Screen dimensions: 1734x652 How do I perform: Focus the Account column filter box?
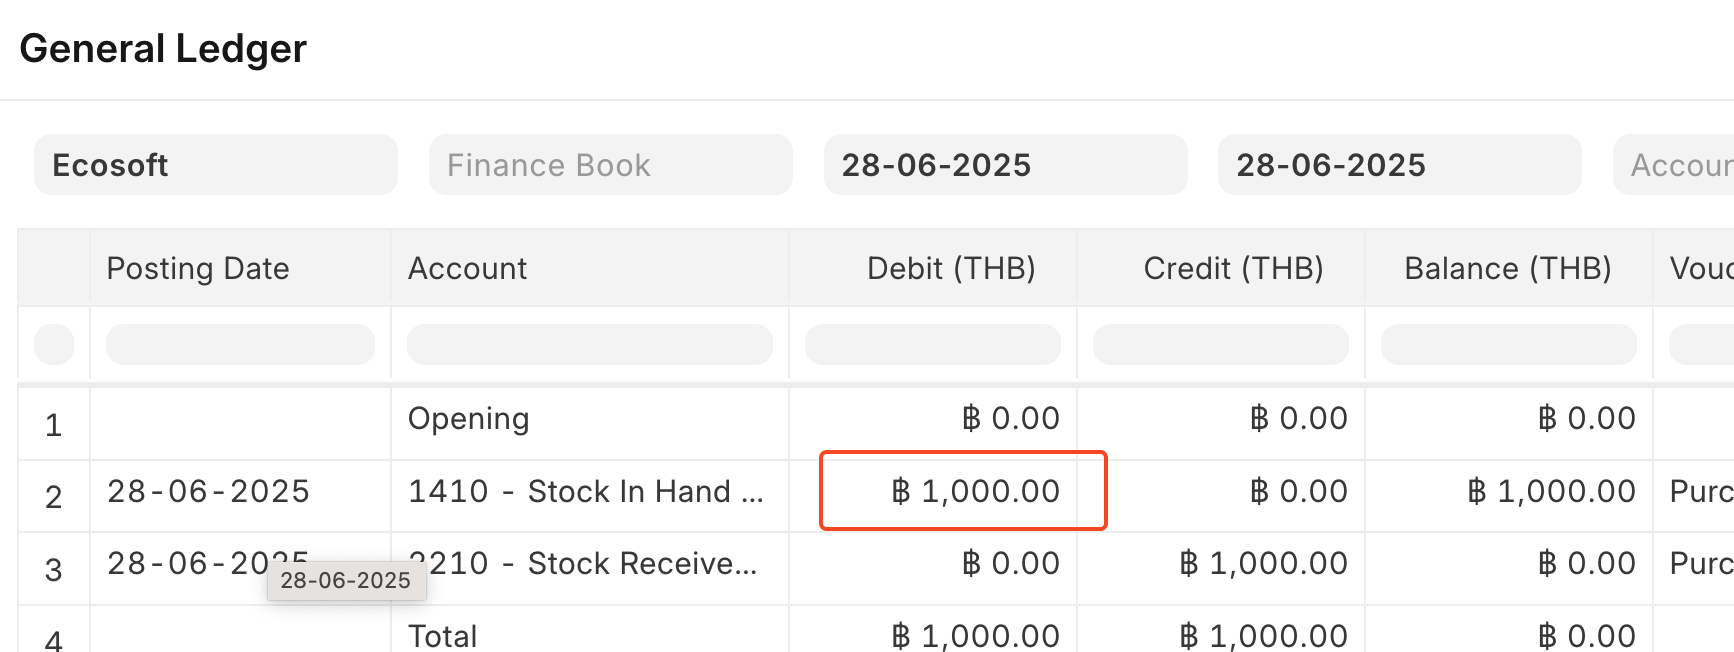pos(590,344)
